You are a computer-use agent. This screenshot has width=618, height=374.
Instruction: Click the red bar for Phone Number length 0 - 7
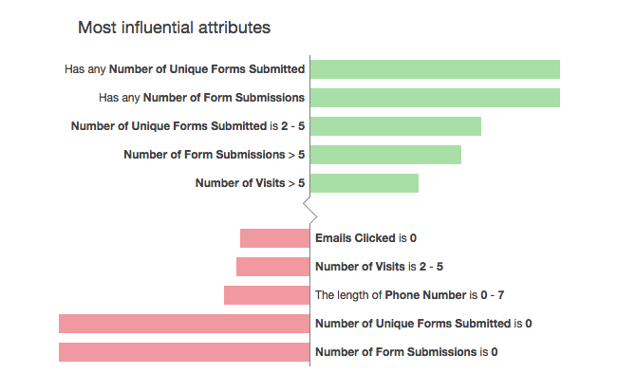267,295
